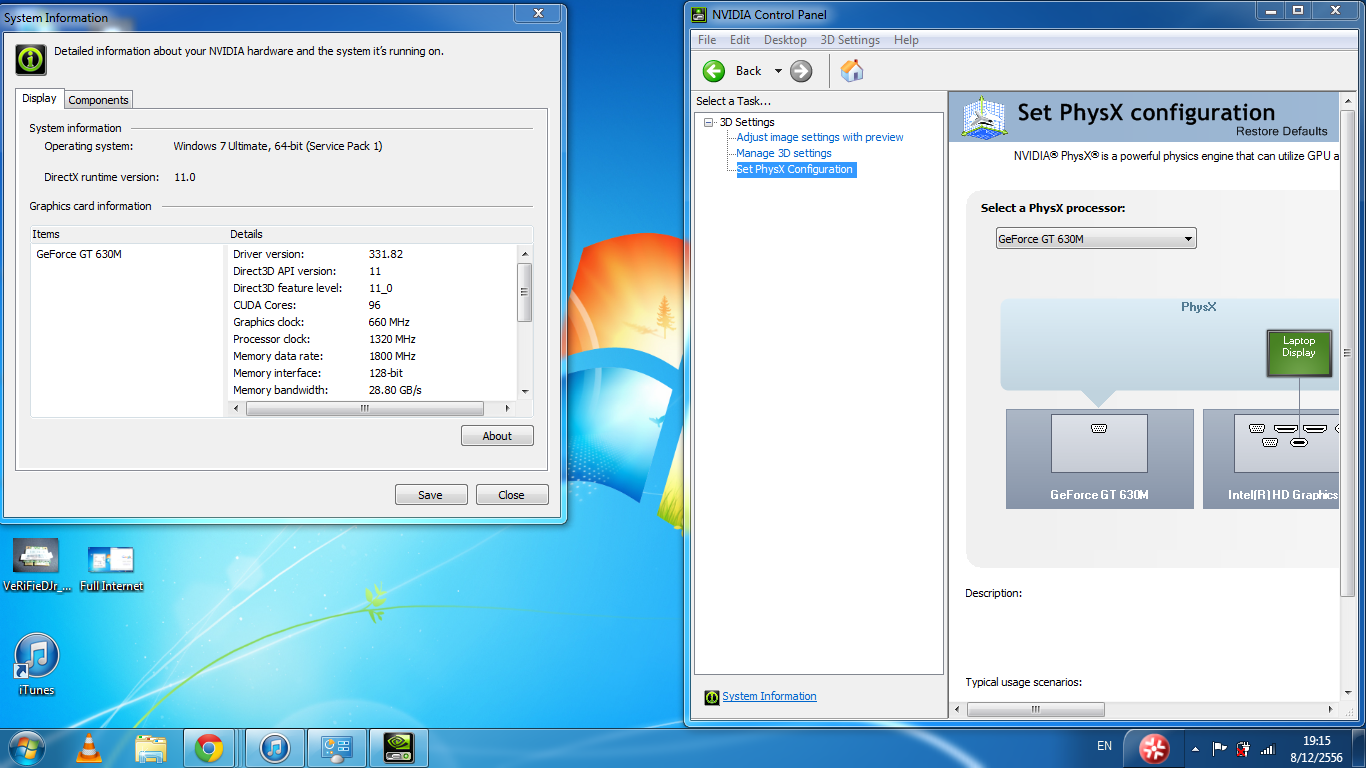
Task: Open the File menu
Action: (707, 40)
